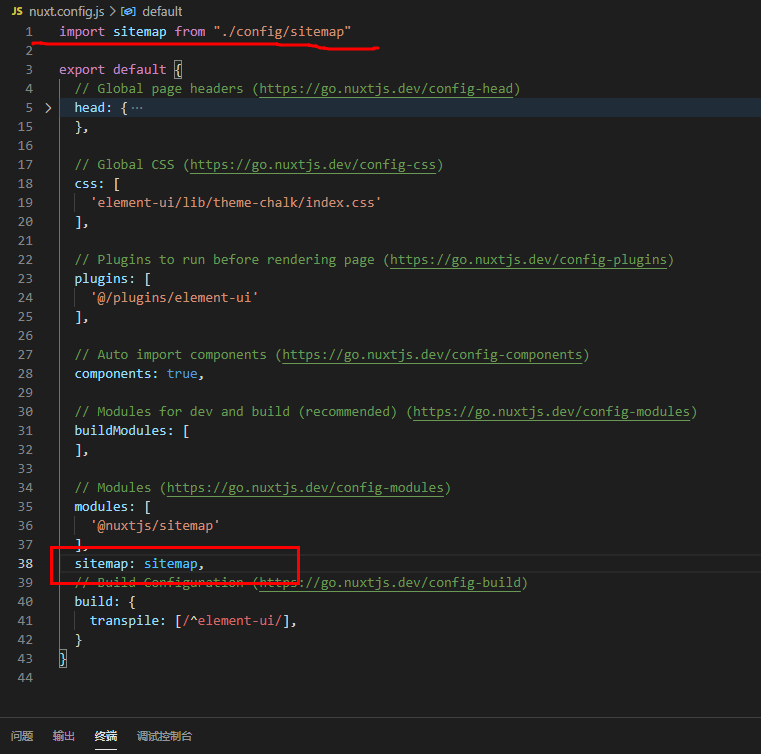This screenshot has width=761, height=754.
Task: Open the config-build documentation link
Action: click(x=390, y=582)
